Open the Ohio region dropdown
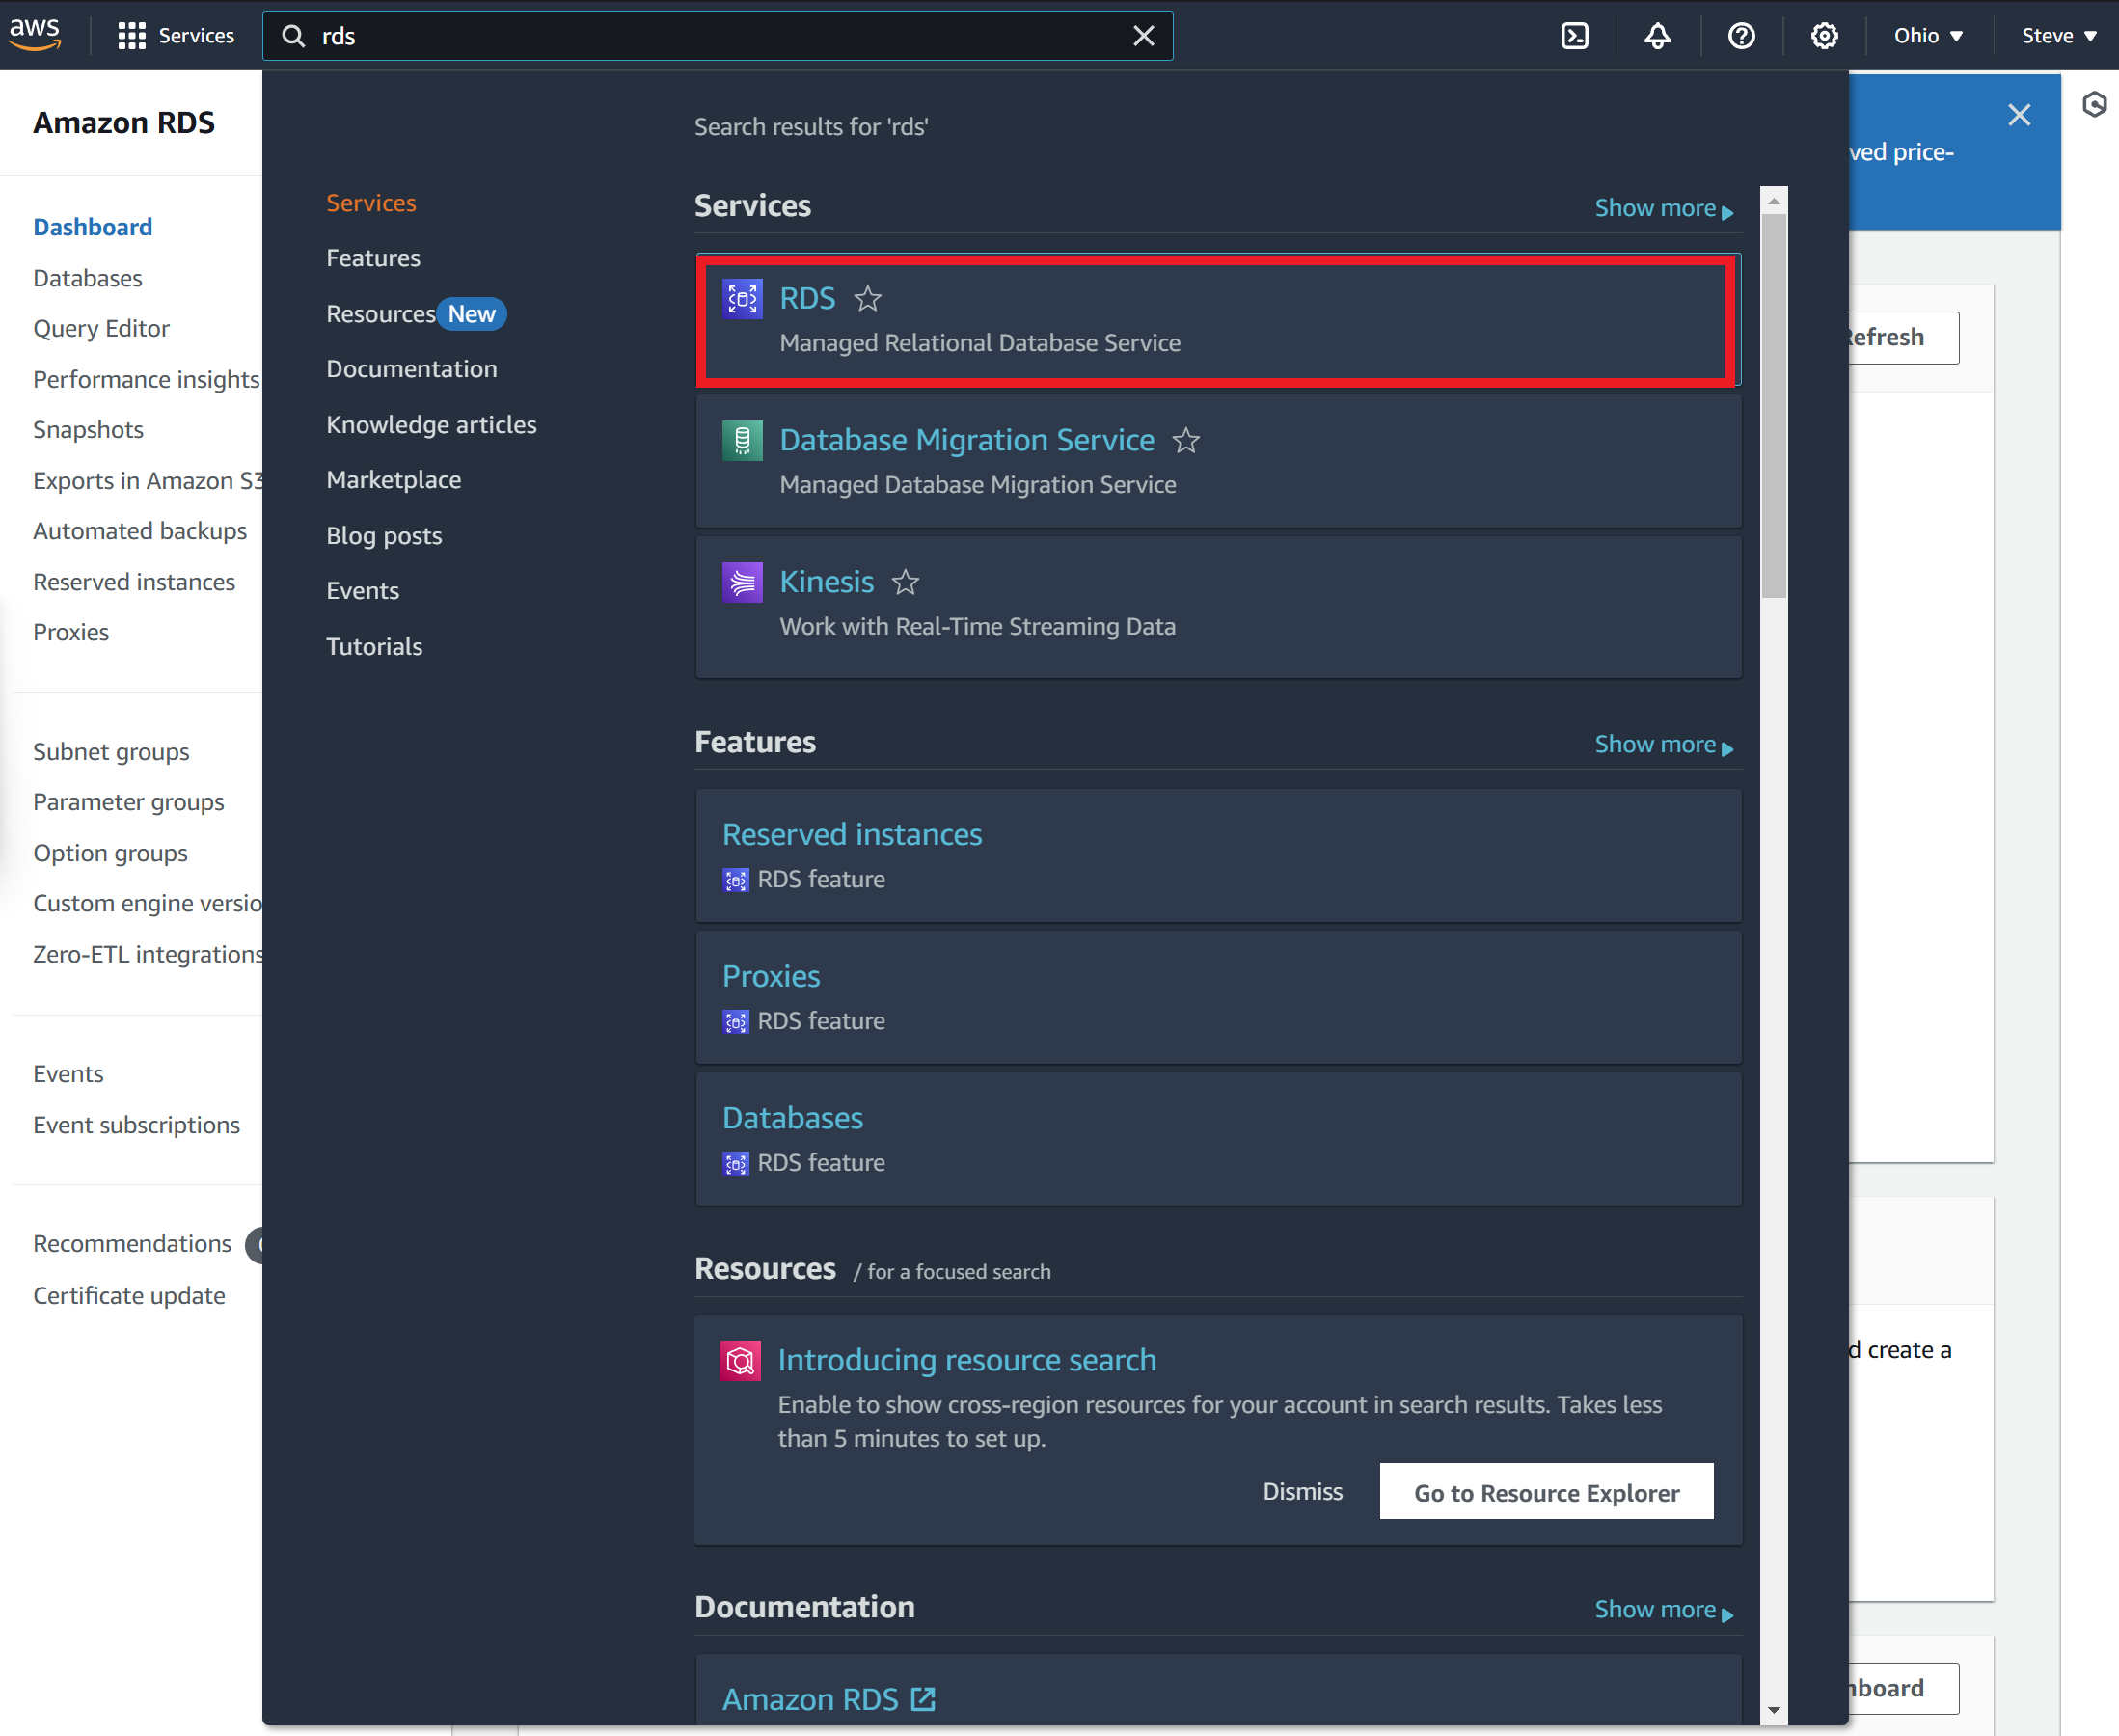Viewport: 2119px width, 1736px height. [x=1927, y=36]
